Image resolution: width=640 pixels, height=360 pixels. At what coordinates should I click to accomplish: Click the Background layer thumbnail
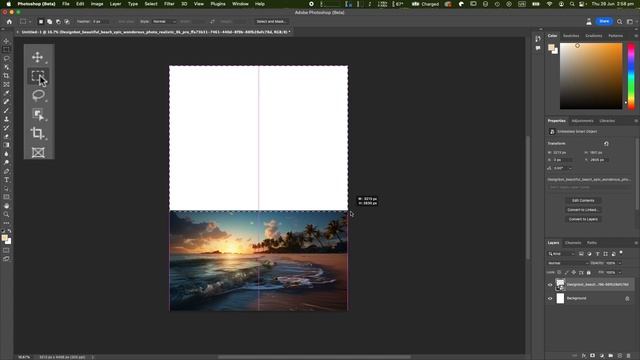[x=560, y=298]
